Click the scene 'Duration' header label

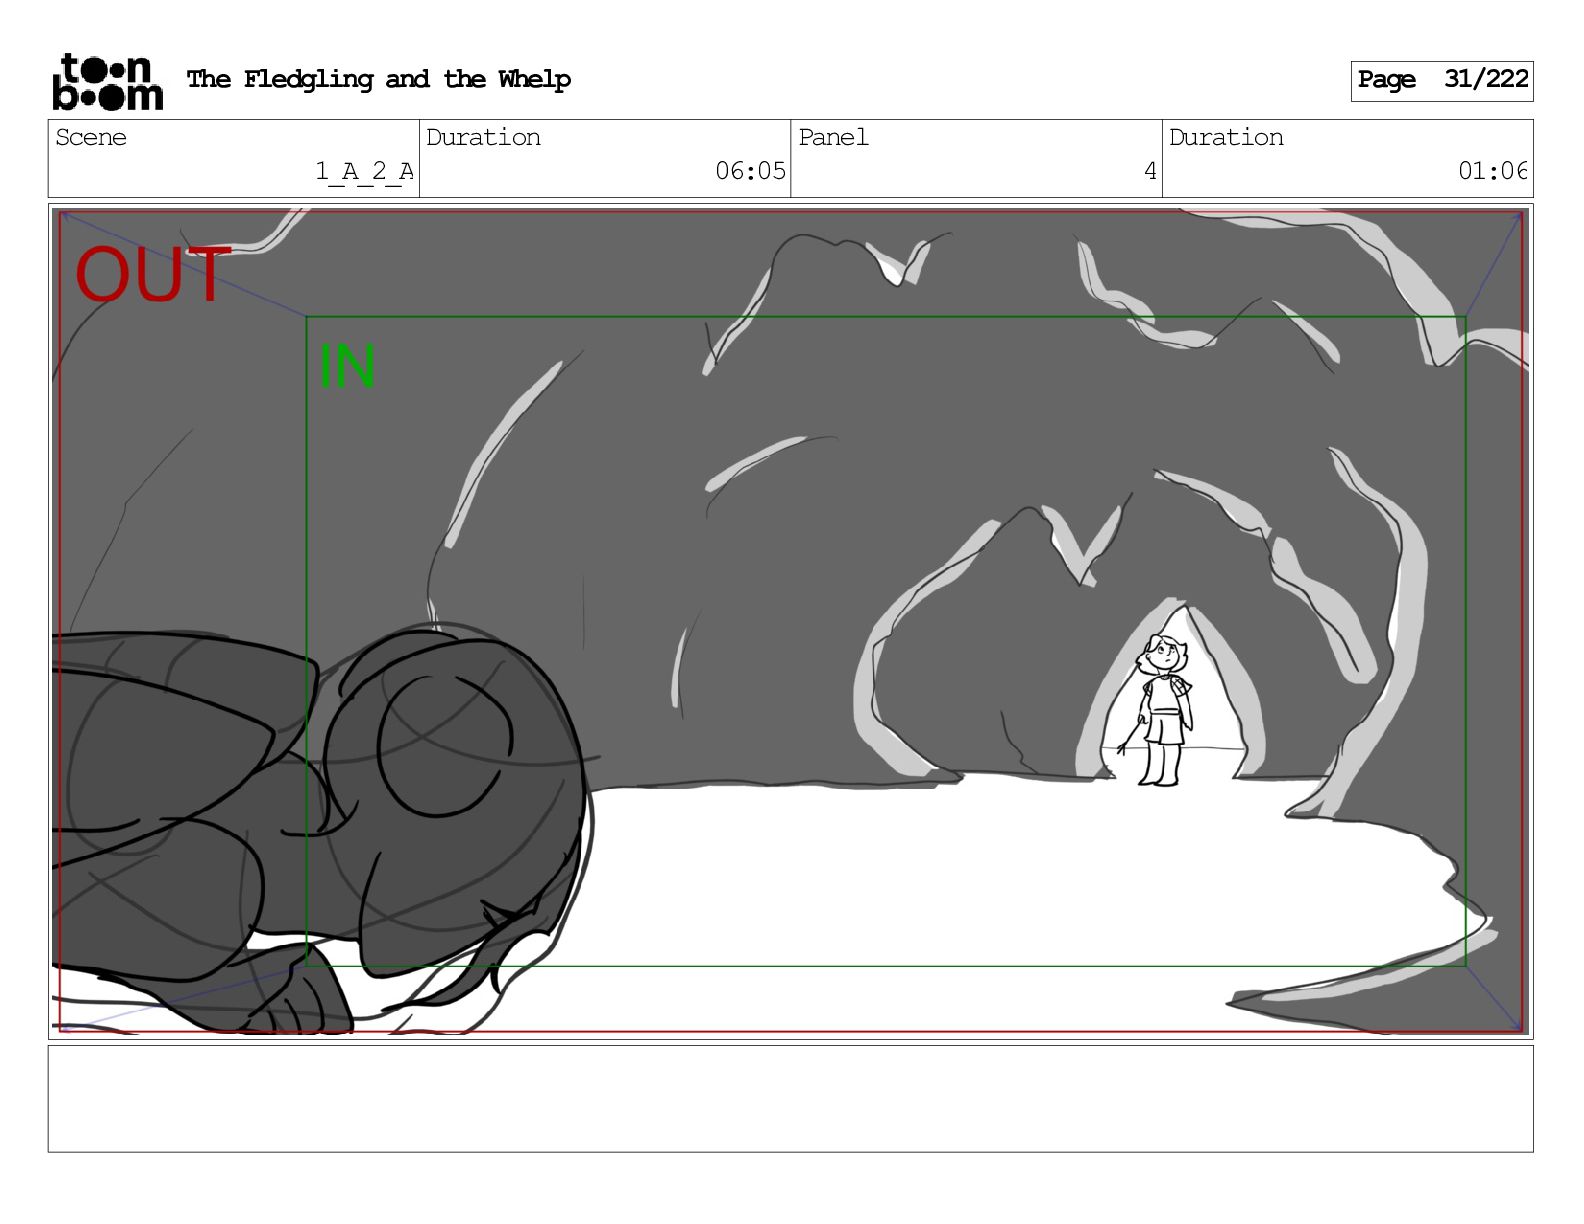click(483, 138)
